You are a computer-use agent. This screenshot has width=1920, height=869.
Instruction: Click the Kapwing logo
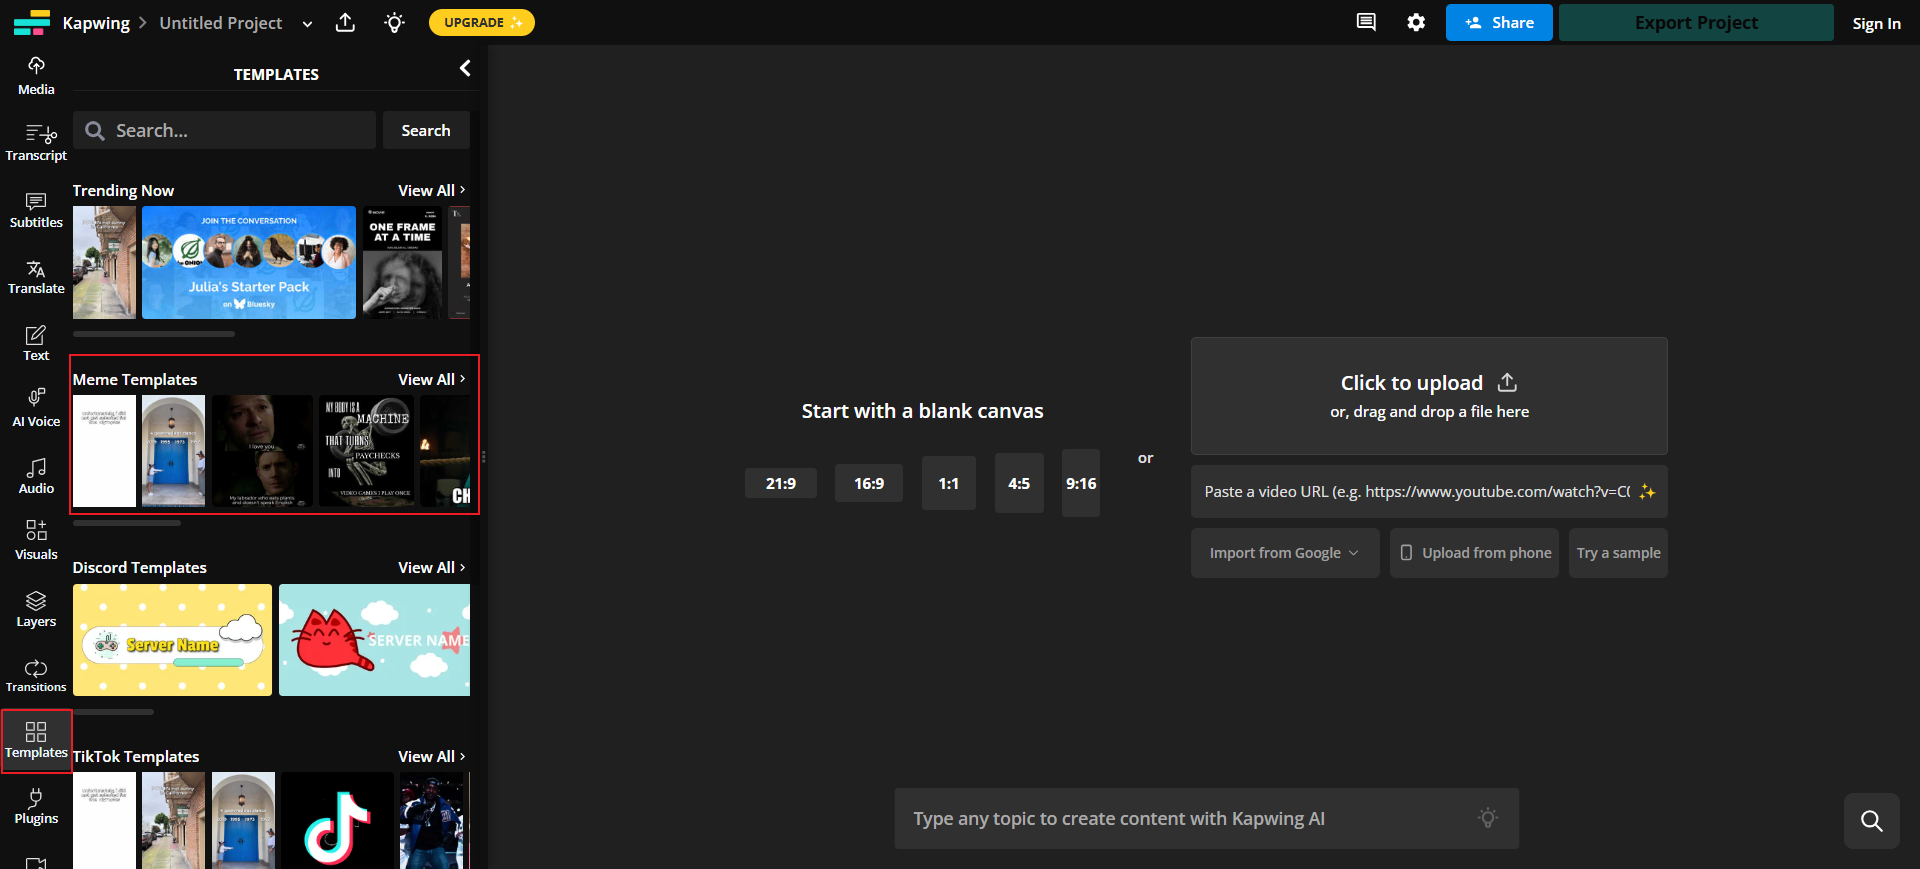pos(31,22)
